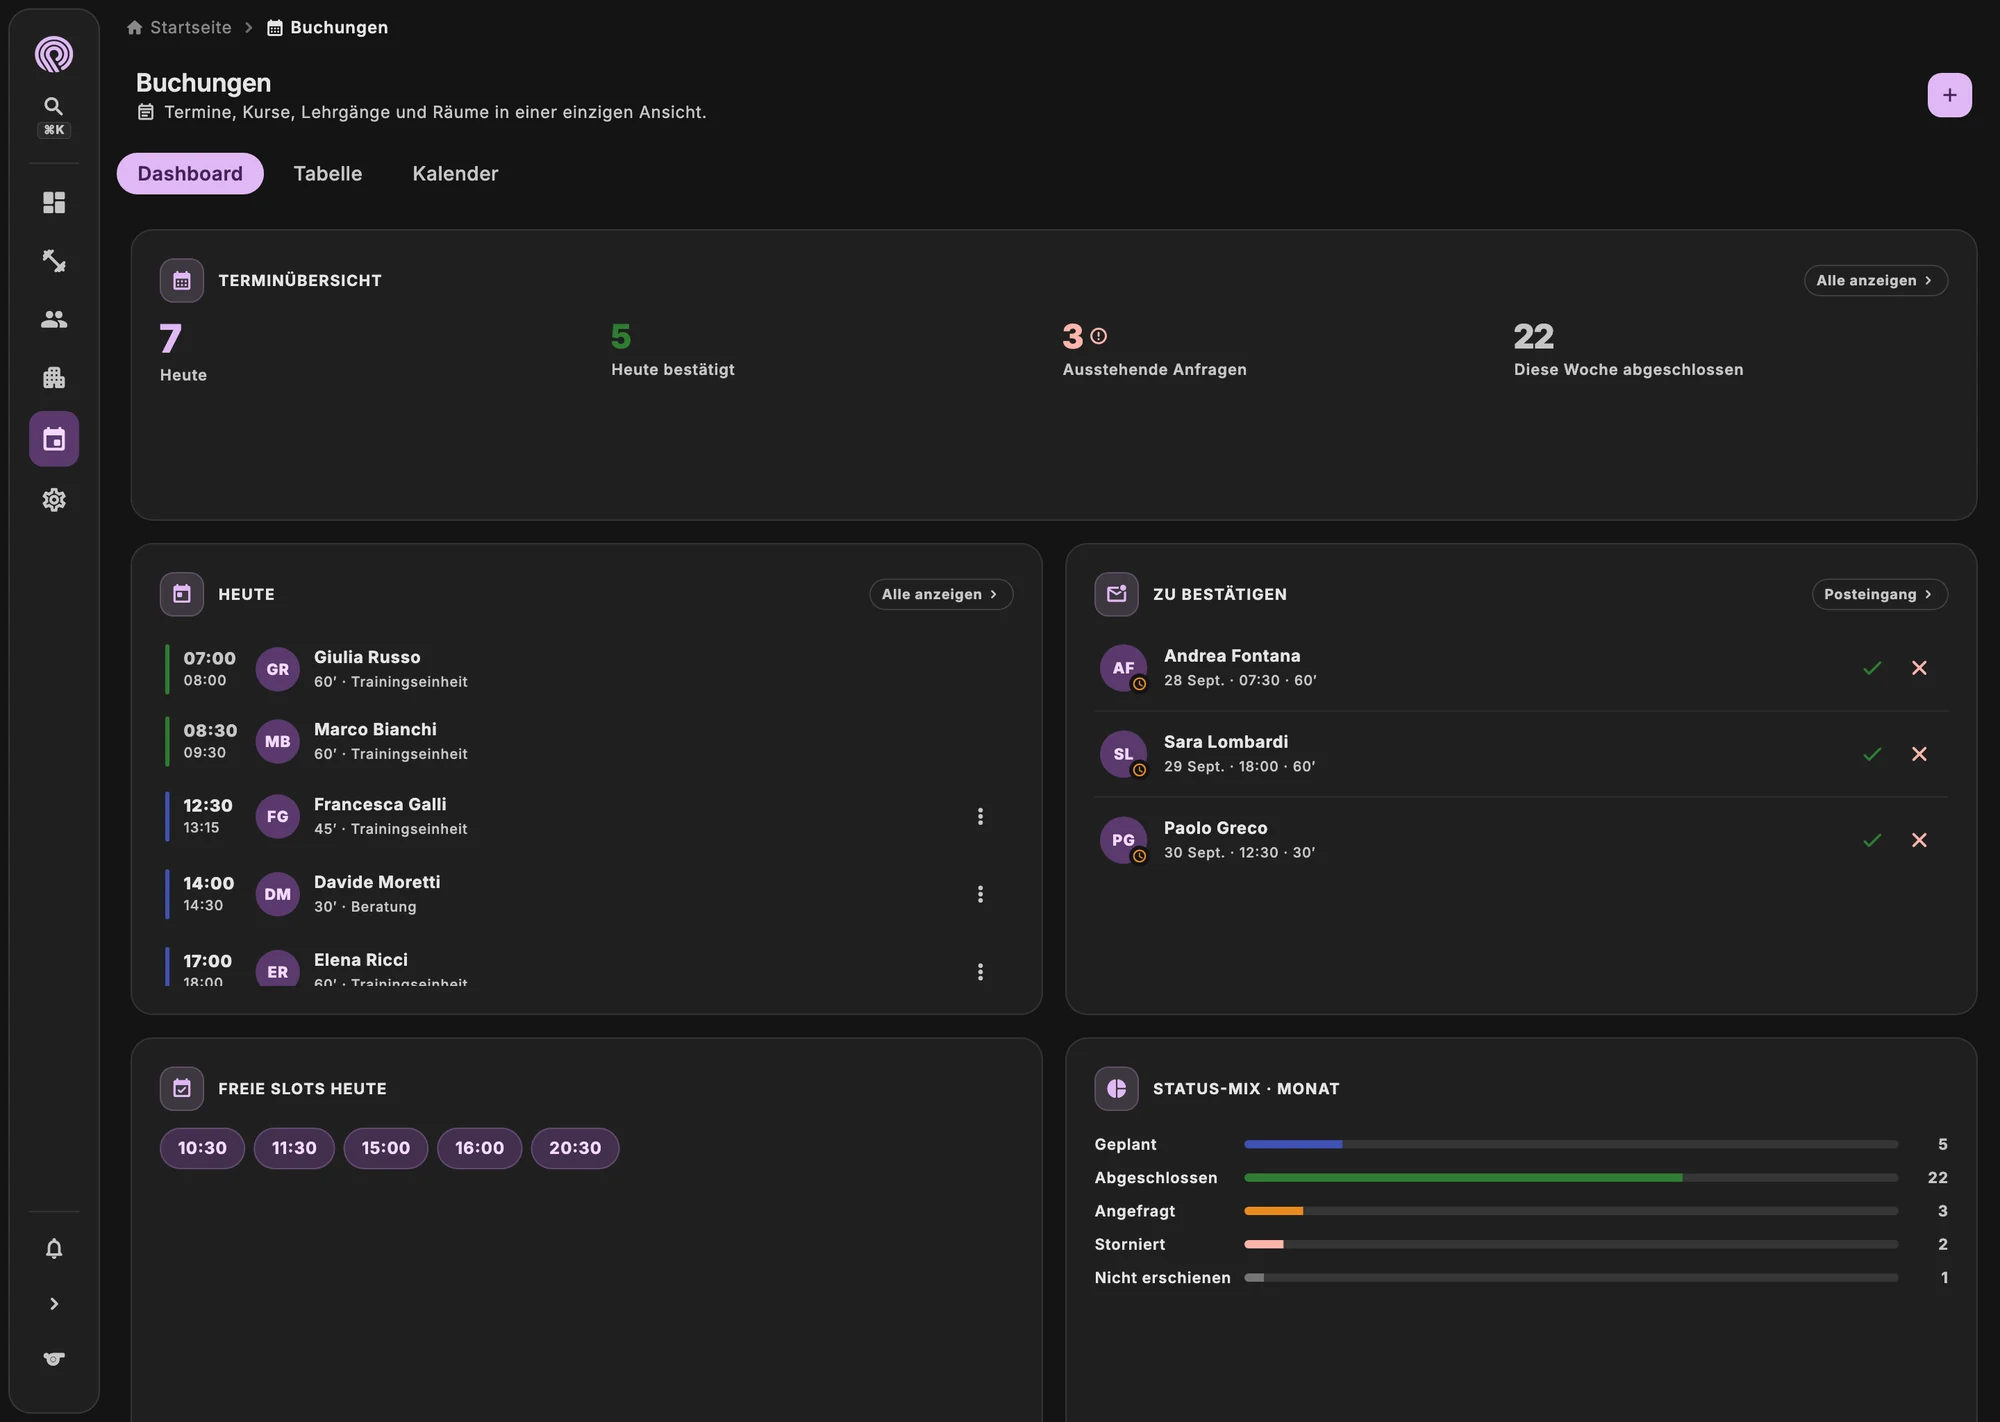Confirm Paolo Greco's request with checkmark
Screen dimensions: 2000x1422
[1872, 840]
